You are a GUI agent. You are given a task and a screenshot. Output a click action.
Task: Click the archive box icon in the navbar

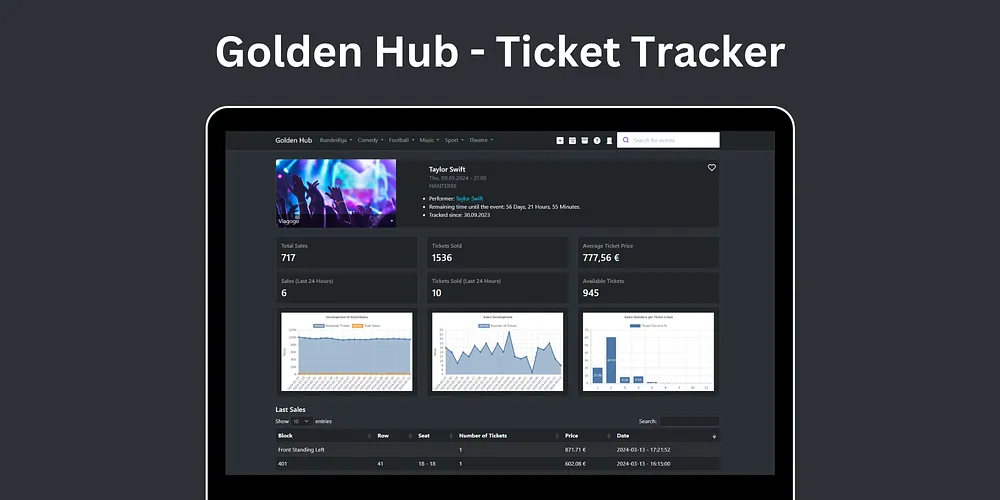click(x=584, y=140)
